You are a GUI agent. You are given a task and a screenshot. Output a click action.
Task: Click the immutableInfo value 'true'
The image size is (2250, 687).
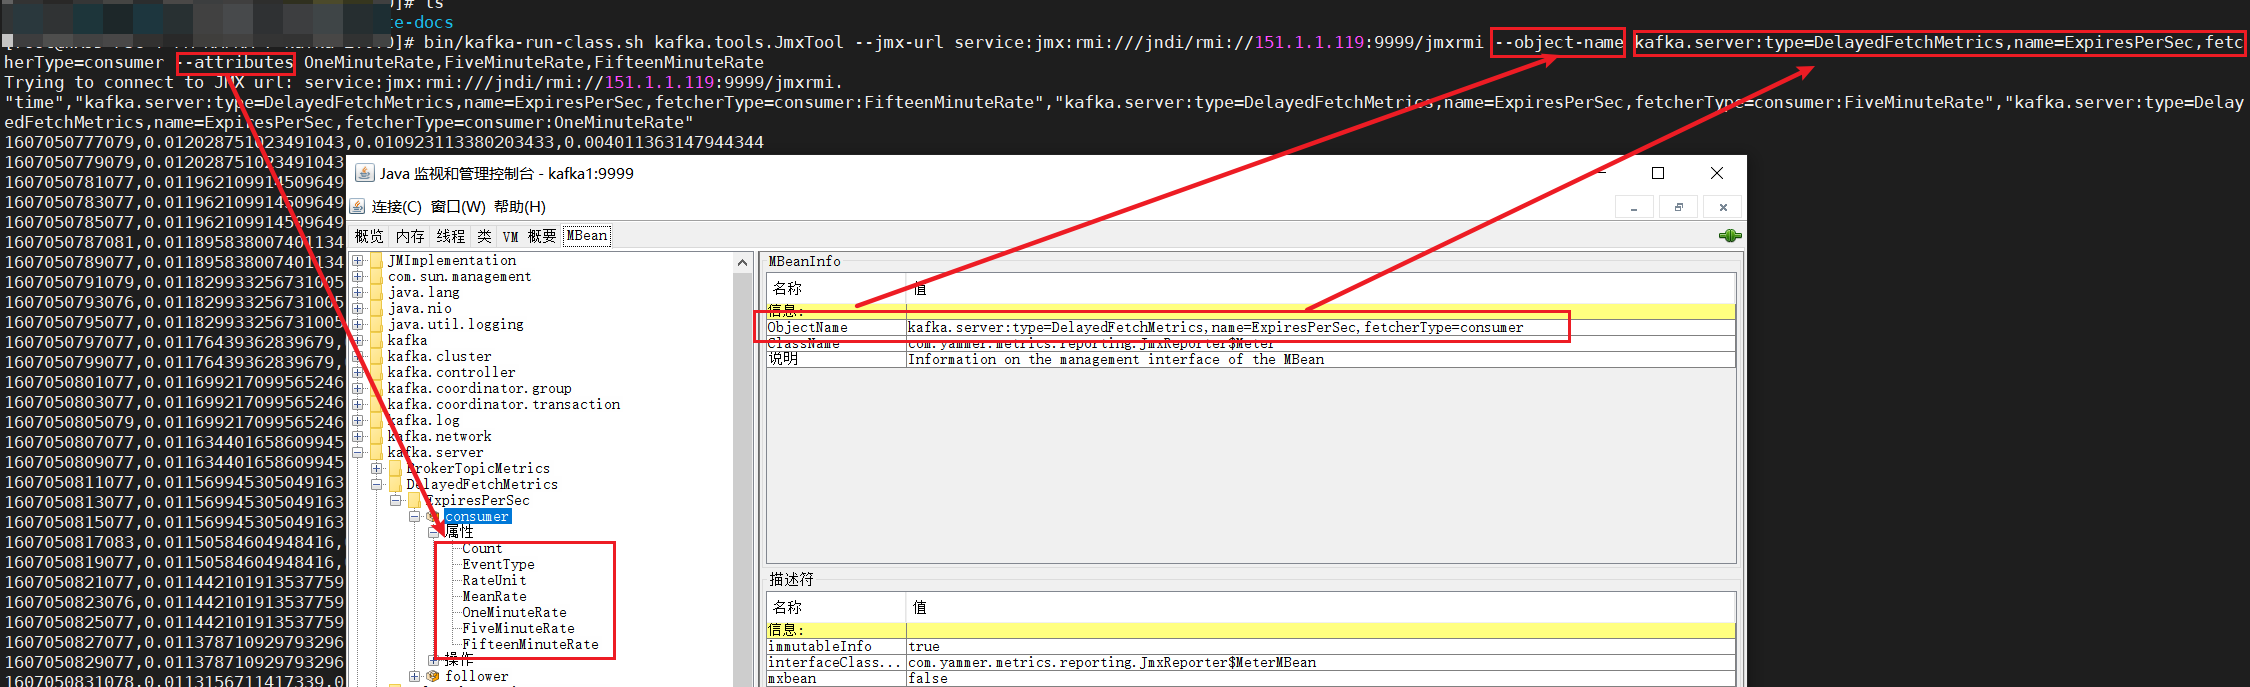(x=1320, y=647)
